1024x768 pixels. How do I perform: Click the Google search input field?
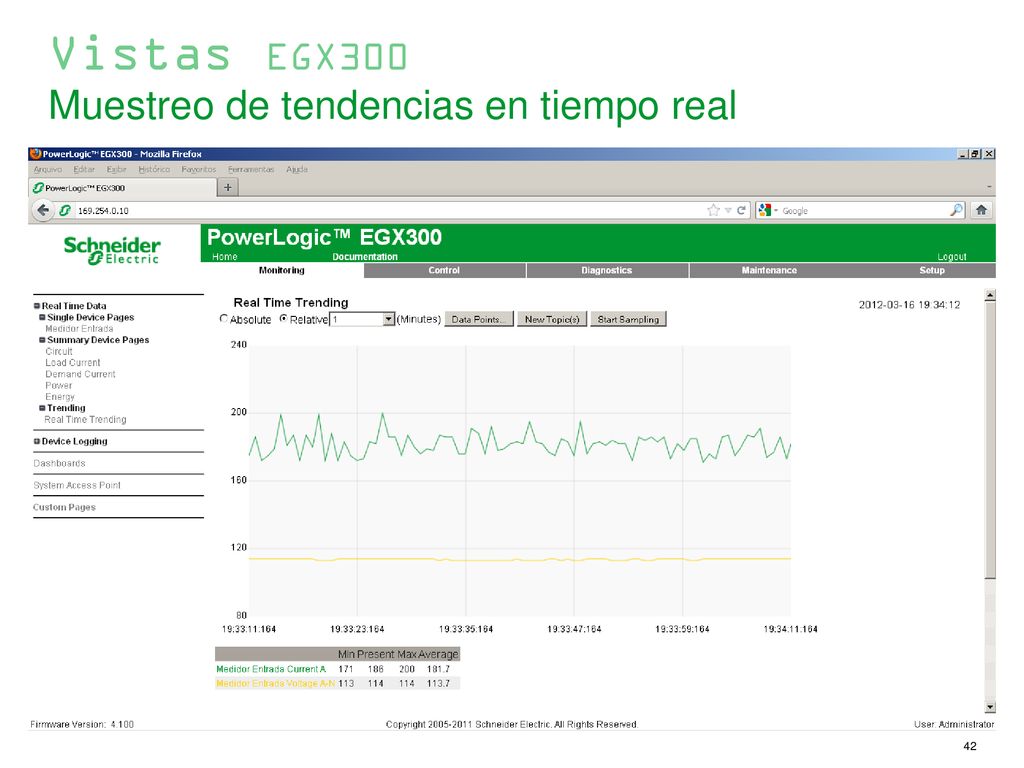(x=864, y=210)
